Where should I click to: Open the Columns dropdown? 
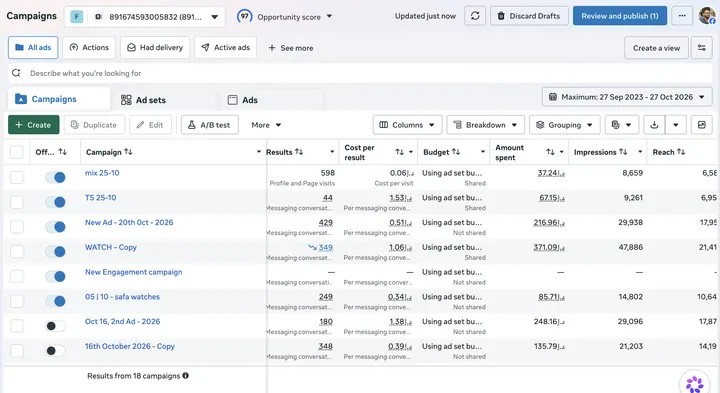click(407, 125)
